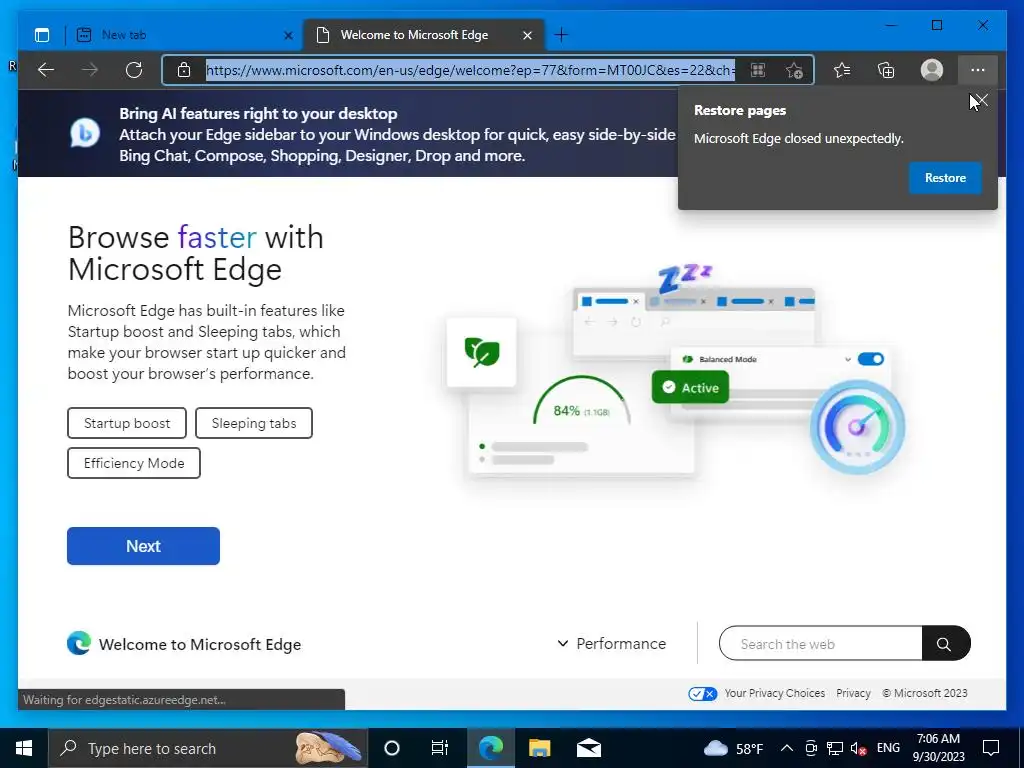Click the Edge logo at page bottom

(79, 643)
